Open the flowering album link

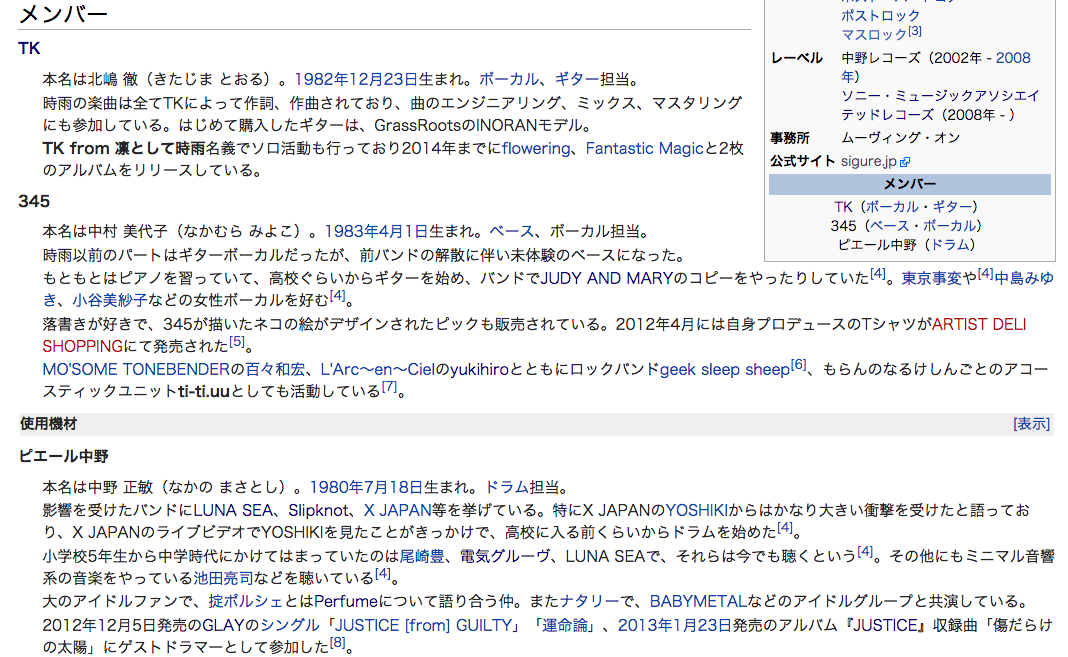point(536,148)
